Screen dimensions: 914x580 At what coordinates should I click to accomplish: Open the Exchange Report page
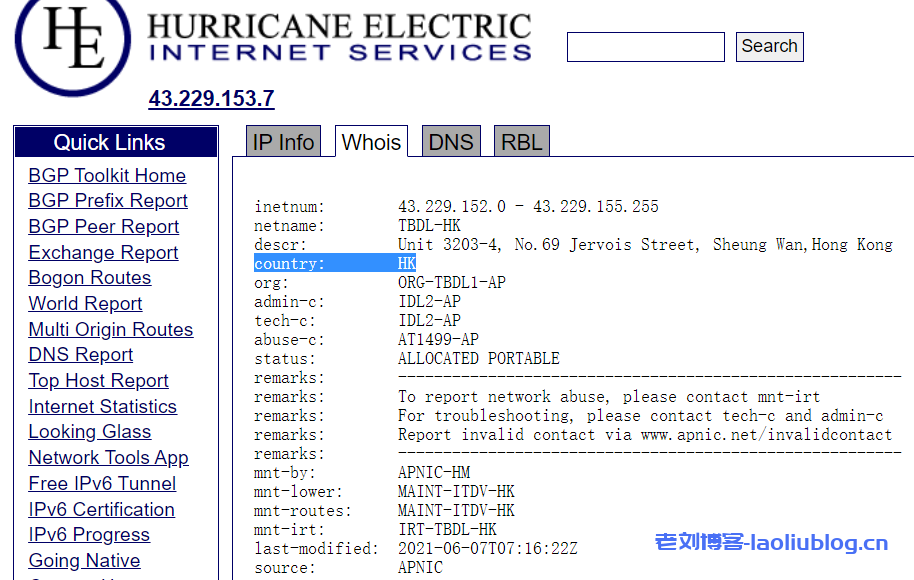[x=102, y=252]
